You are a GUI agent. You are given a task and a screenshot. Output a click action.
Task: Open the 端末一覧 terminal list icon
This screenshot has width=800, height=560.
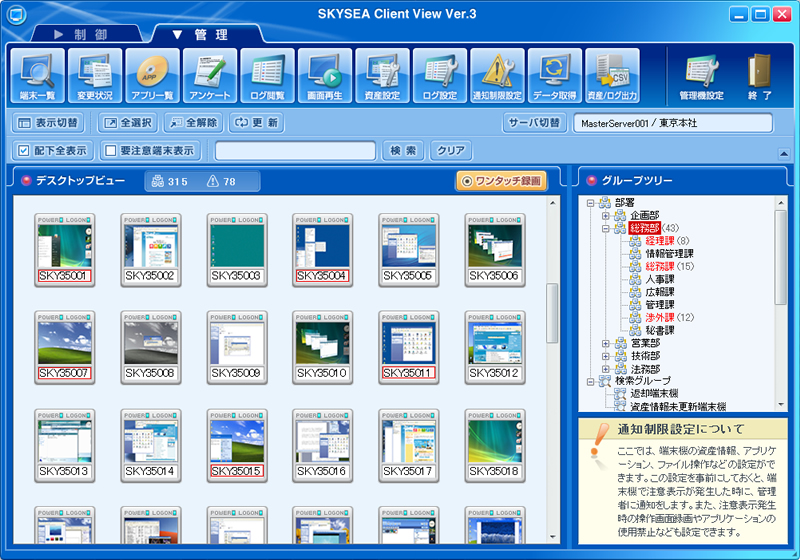click(37, 76)
